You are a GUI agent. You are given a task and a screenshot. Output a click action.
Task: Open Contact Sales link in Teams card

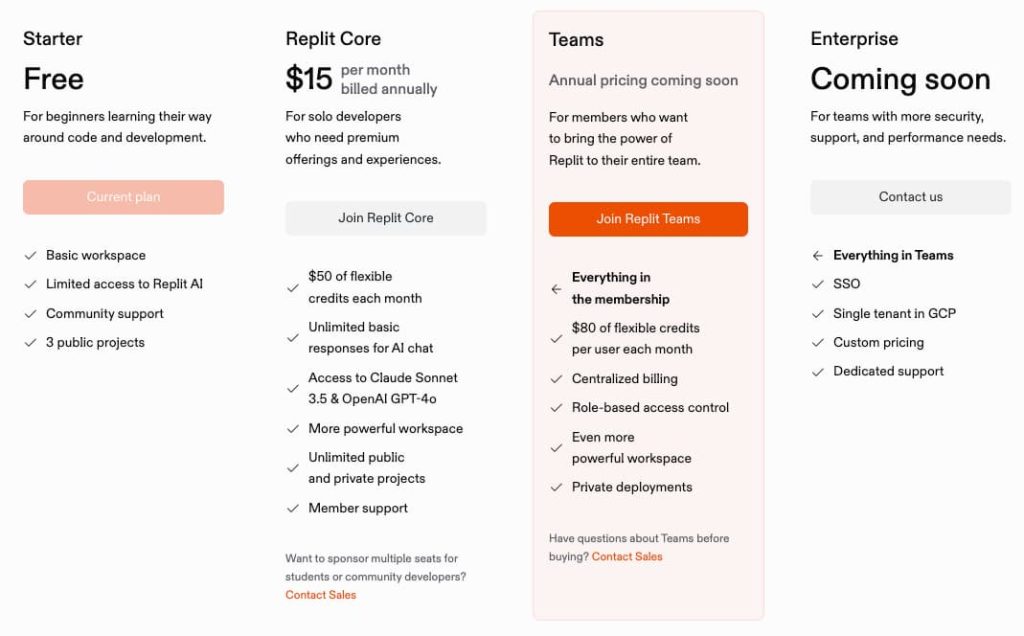[627, 557]
